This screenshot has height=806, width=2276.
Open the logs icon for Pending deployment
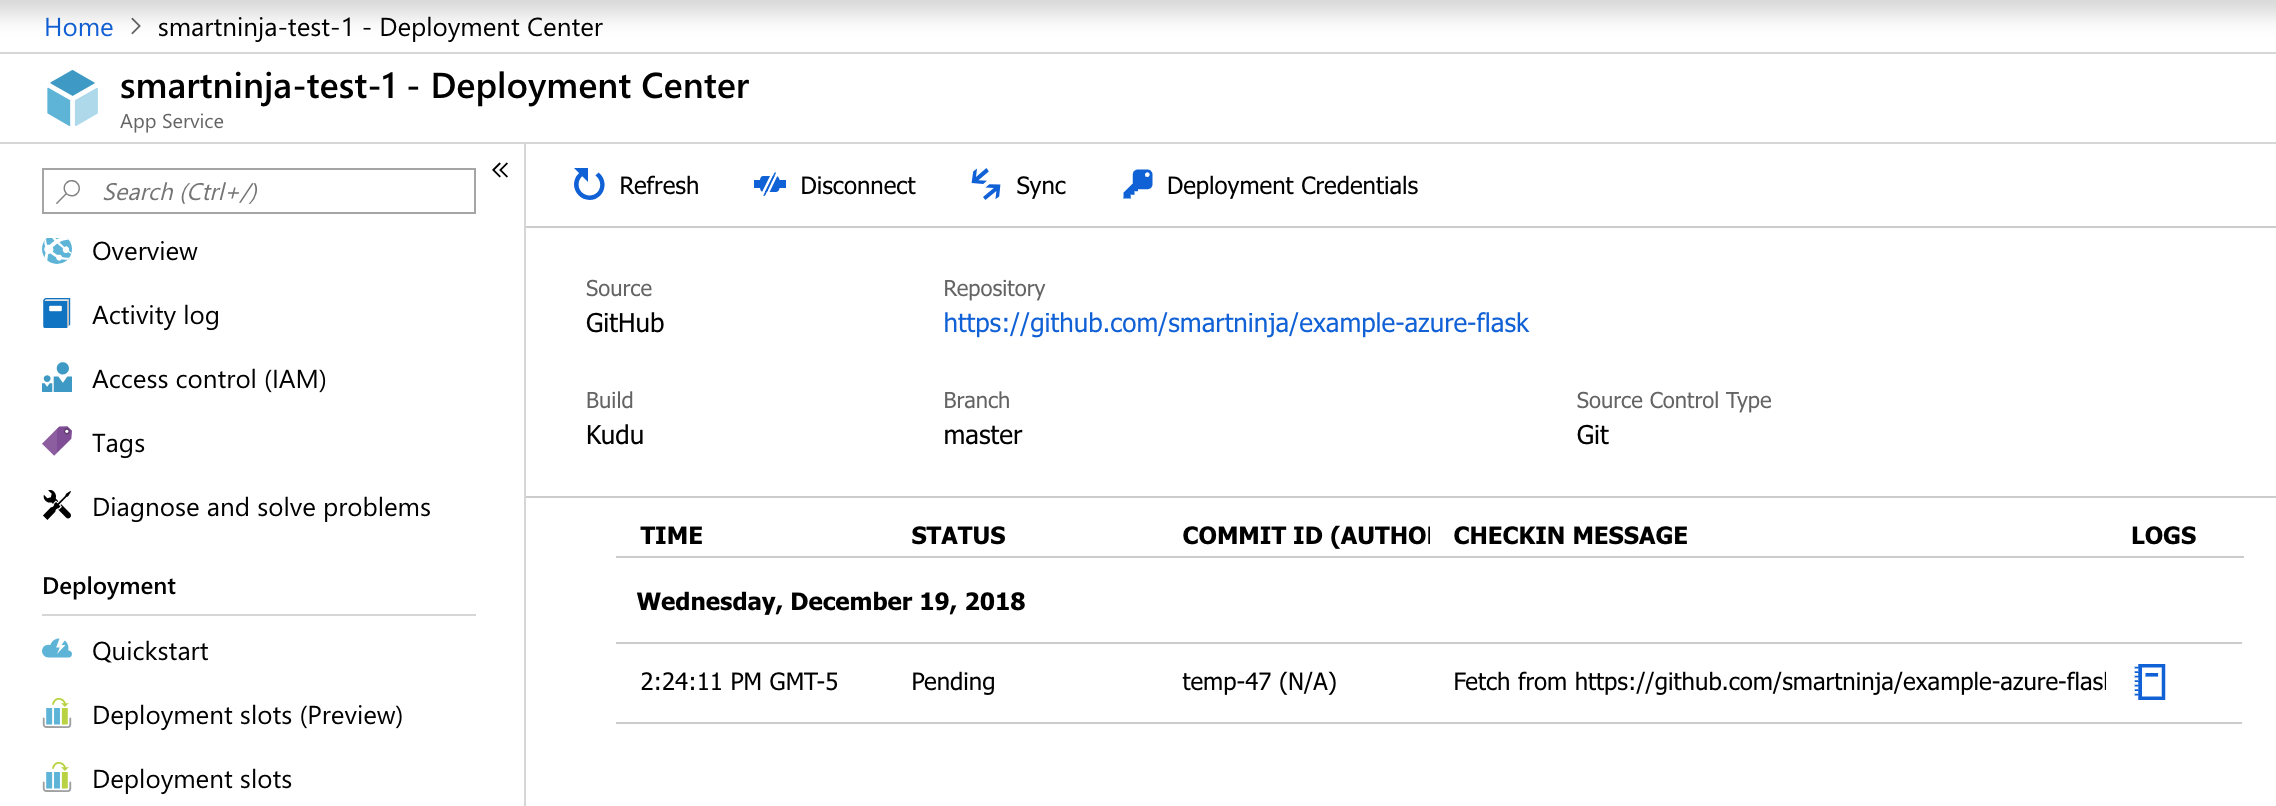click(2150, 682)
